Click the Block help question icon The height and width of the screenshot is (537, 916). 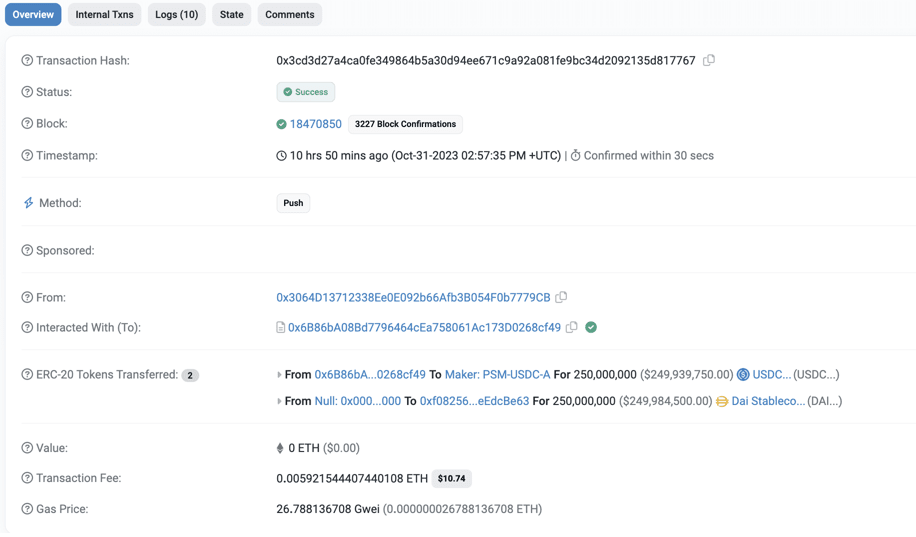[x=27, y=124]
